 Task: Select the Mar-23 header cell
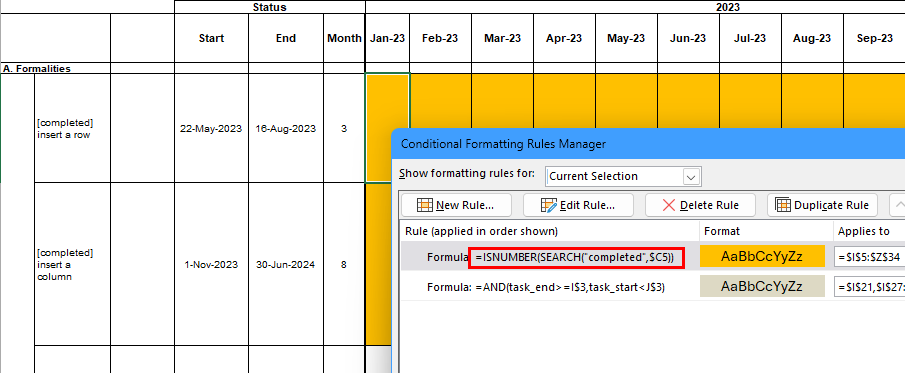(x=502, y=38)
